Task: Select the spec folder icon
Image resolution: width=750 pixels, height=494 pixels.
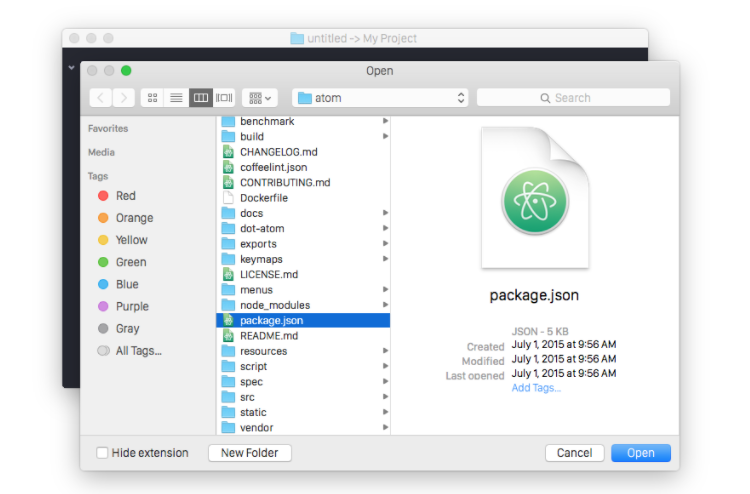Action: click(x=228, y=382)
